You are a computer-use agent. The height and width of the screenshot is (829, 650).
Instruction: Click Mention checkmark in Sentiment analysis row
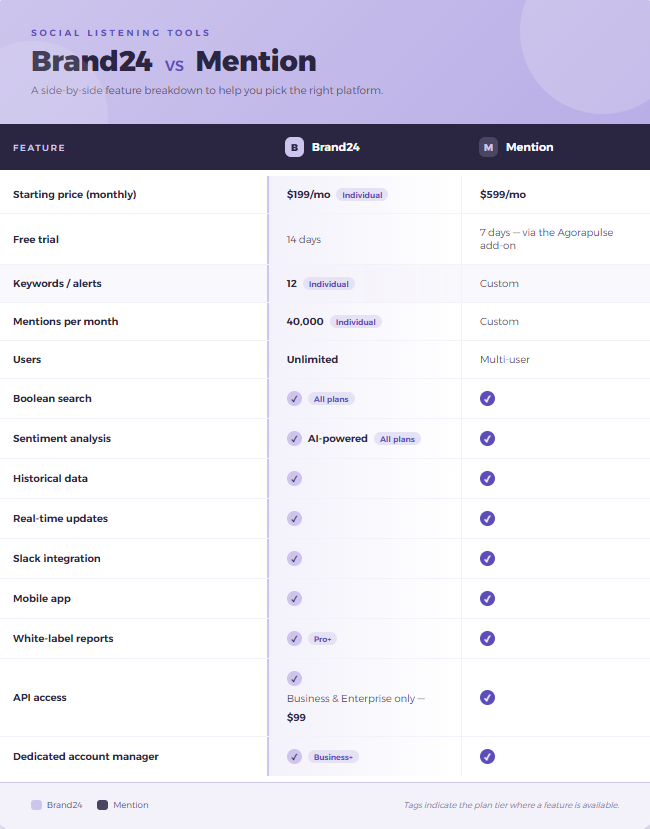[x=488, y=438]
